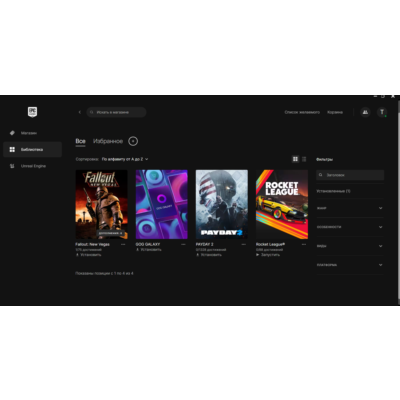Screen dimensions: 400x400
Task: Open Unreal Engine section in sidebar
Action: pyautogui.click(x=32, y=166)
